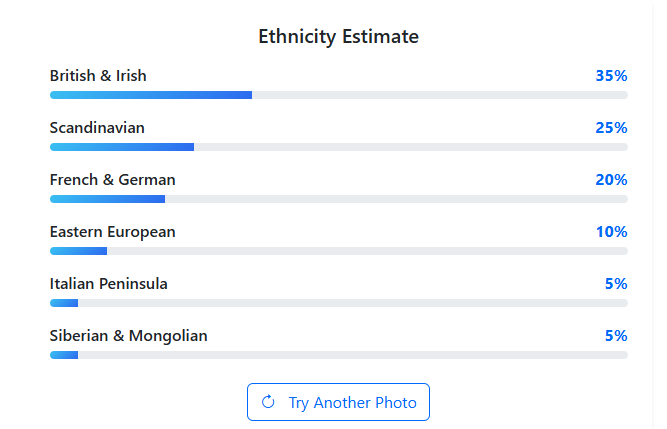667x429 pixels.
Task: Click the British & Irish progress bar
Action: pos(338,95)
